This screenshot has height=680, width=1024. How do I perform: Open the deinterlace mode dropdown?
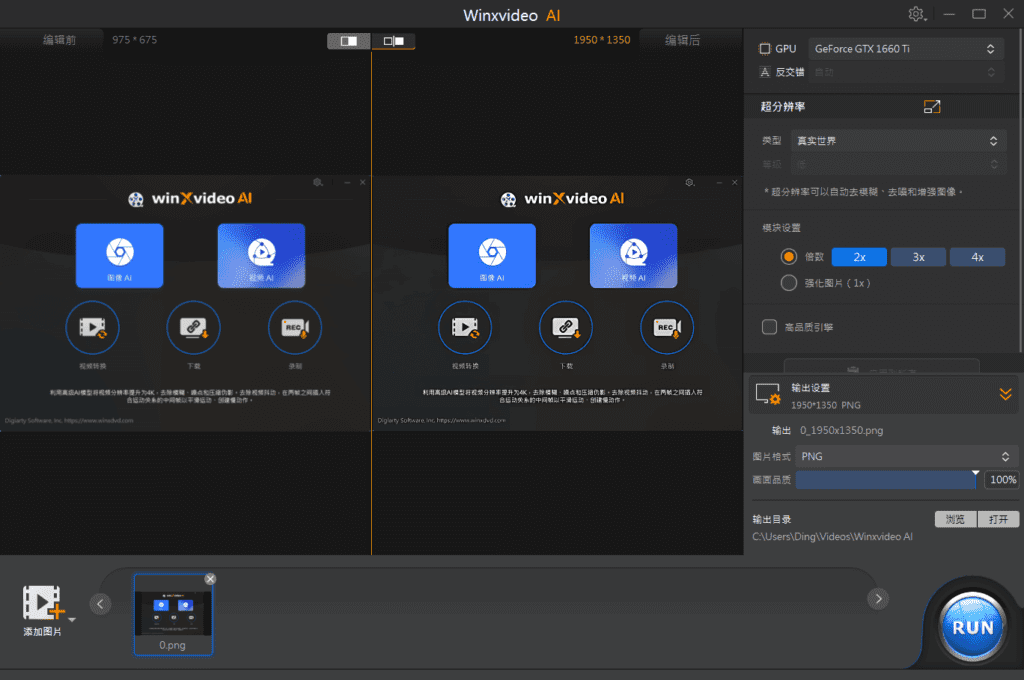pyautogui.click(x=904, y=72)
